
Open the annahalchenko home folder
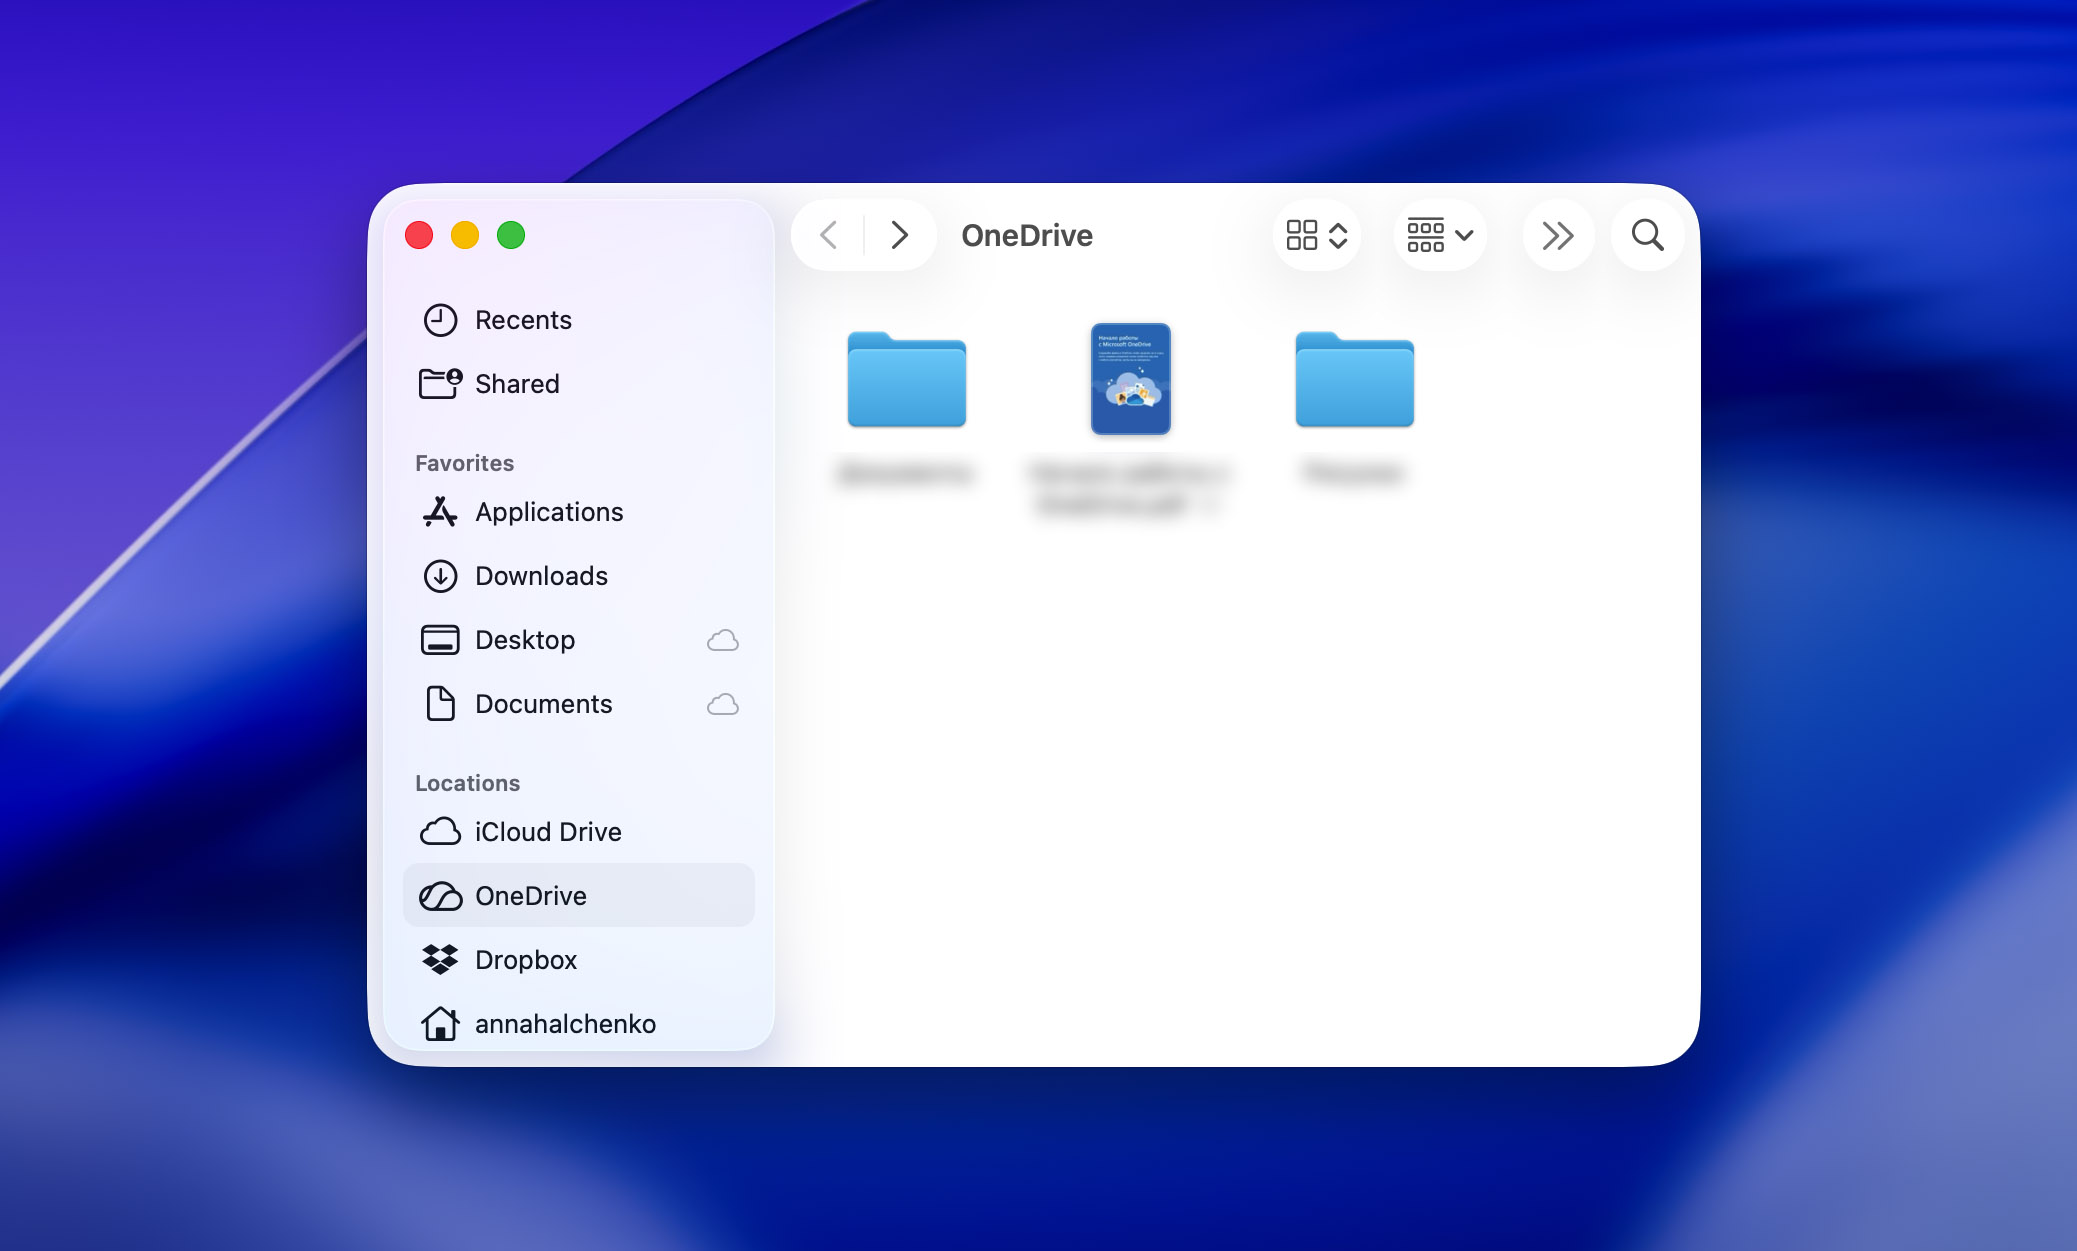(565, 1023)
